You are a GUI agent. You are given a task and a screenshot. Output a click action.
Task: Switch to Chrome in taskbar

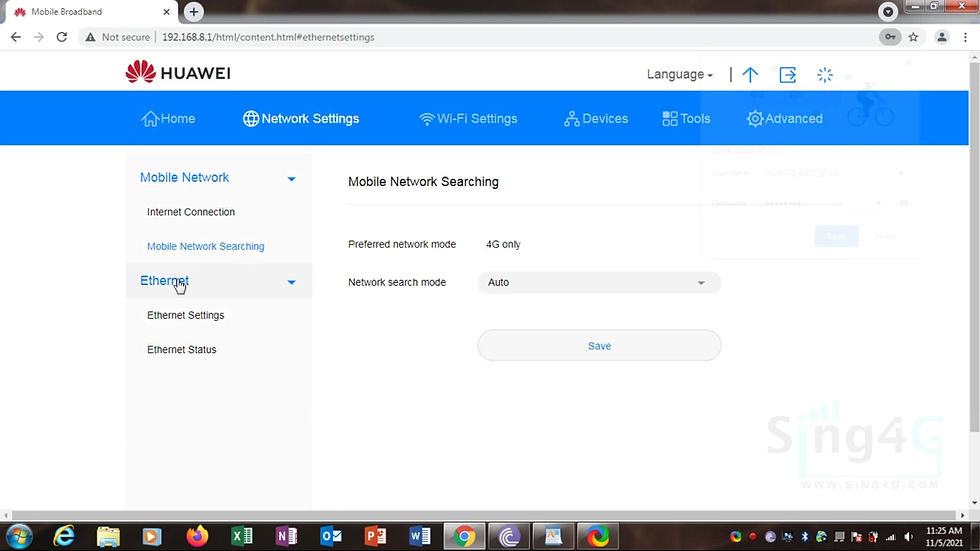464,536
